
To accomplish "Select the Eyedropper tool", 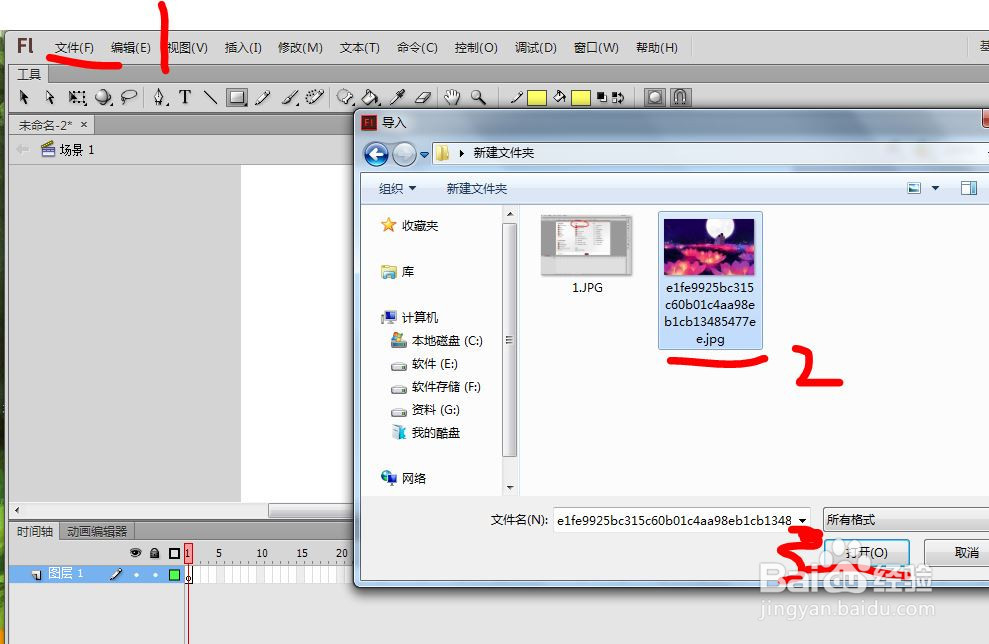I will (x=396, y=97).
